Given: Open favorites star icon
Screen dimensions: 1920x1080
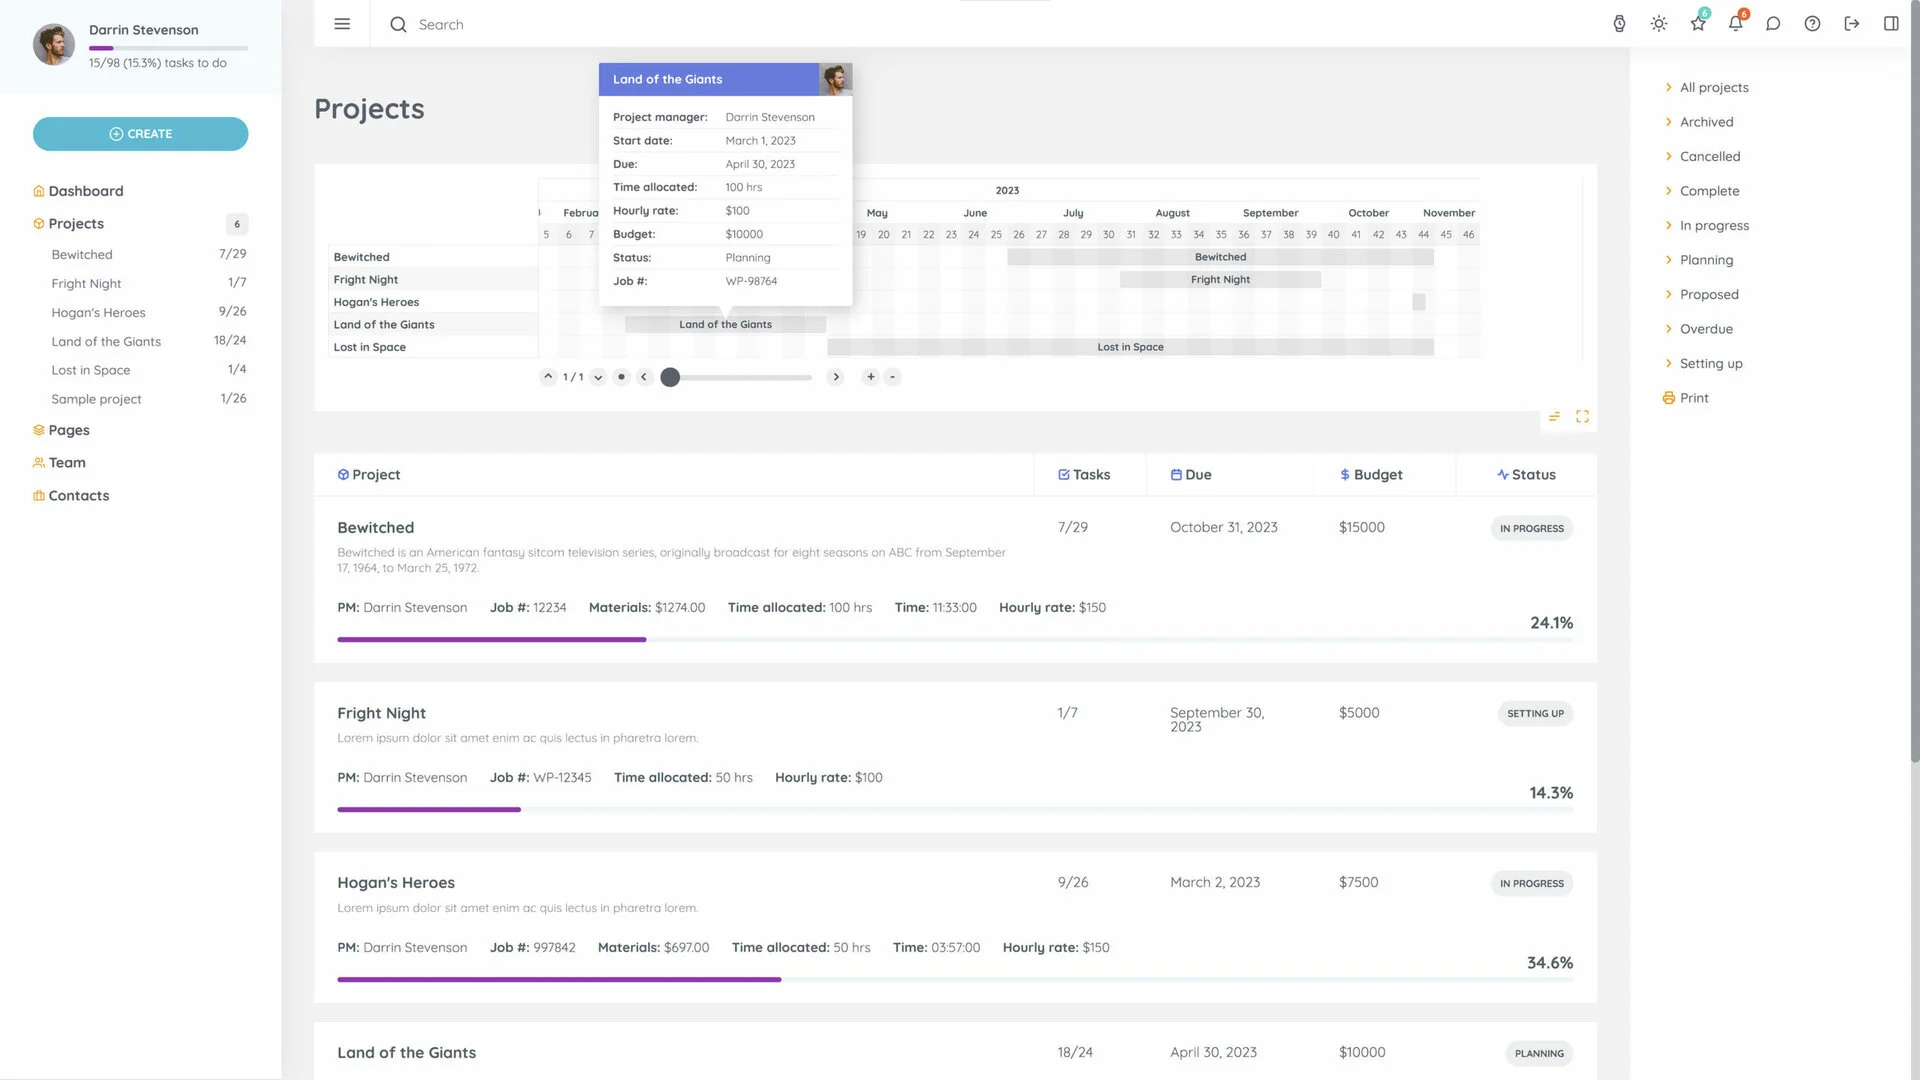Looking at the screenshot, I should point(1698,24).
